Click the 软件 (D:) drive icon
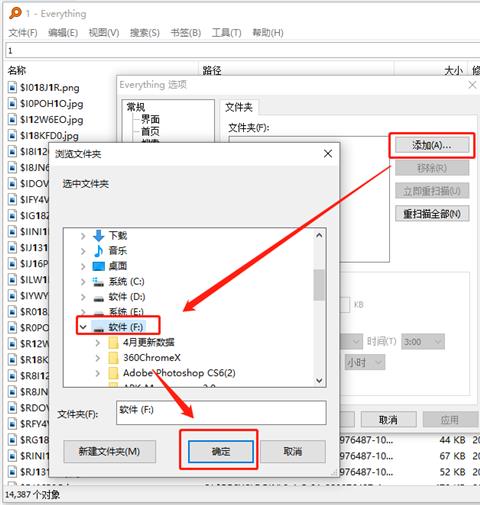Image resolution: width=480 pixels, height=505 pixels. pos(98,297)
